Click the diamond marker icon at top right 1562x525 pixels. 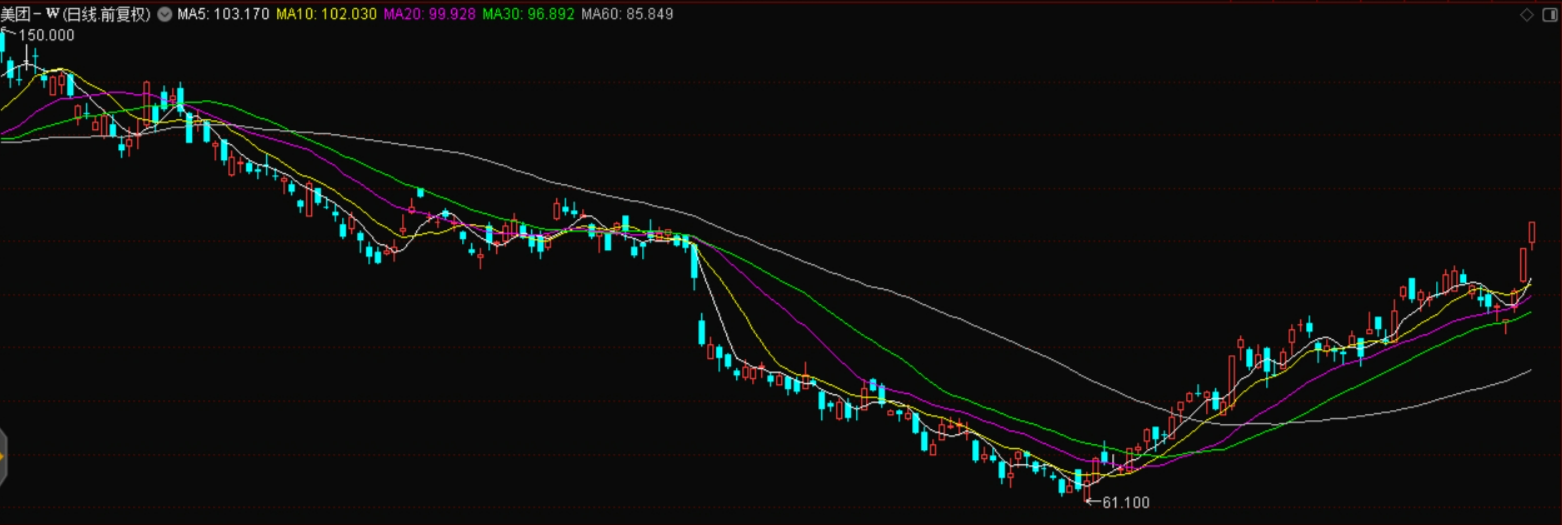(x=1526, y=14)
